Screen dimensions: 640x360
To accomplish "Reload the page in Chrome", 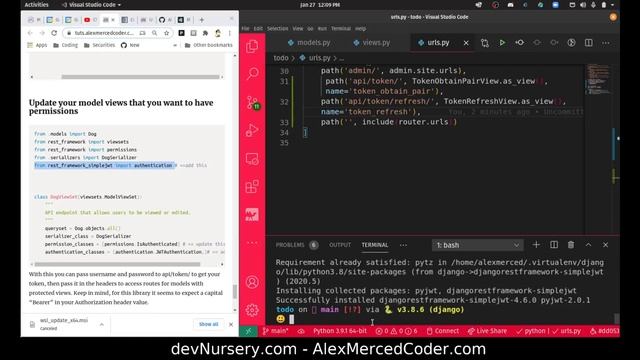I will 54,33.
